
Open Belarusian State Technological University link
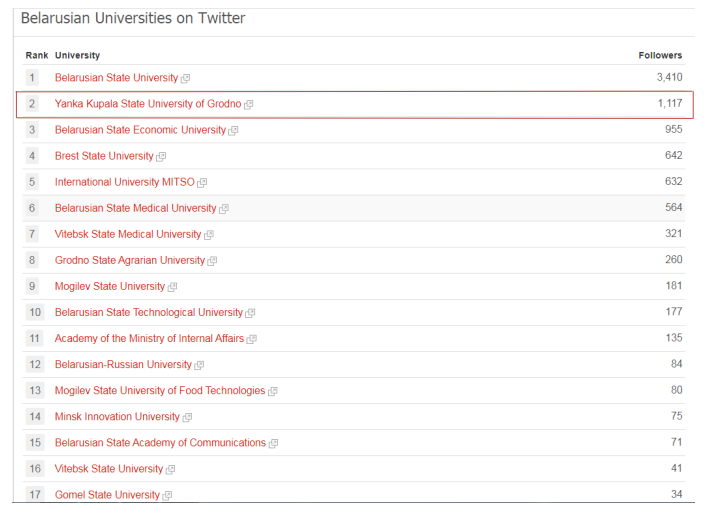pos(148,312)
